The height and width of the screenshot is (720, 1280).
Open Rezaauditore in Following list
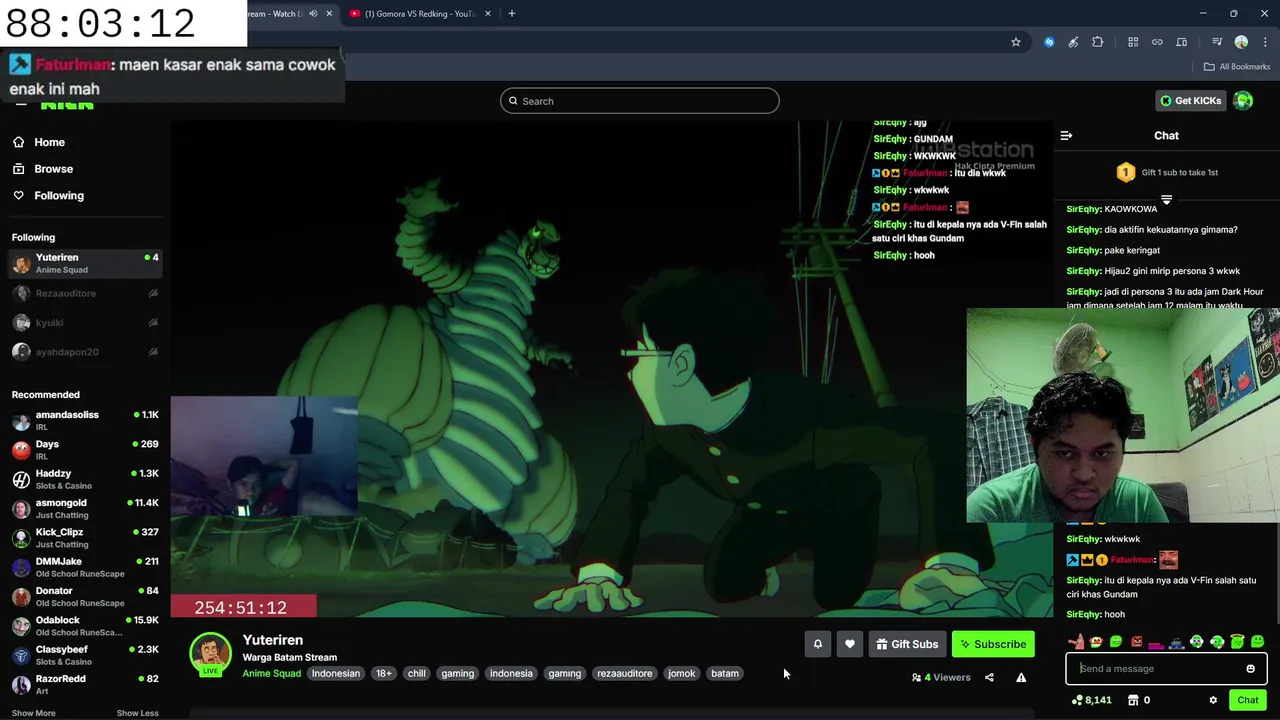click(85, 293)
